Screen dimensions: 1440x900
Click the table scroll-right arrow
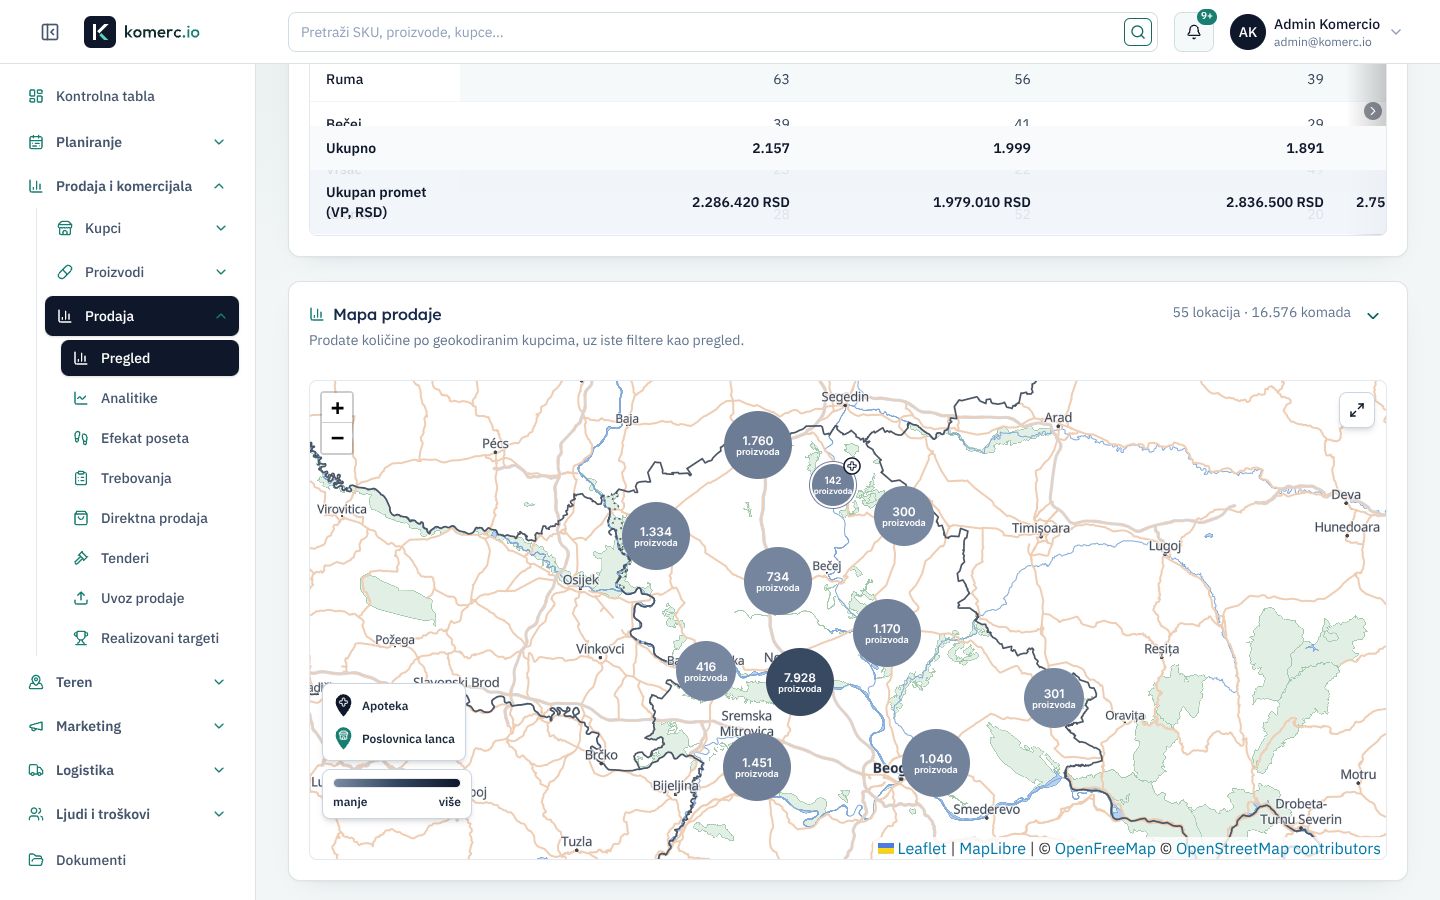click(x=1373, y=111)
